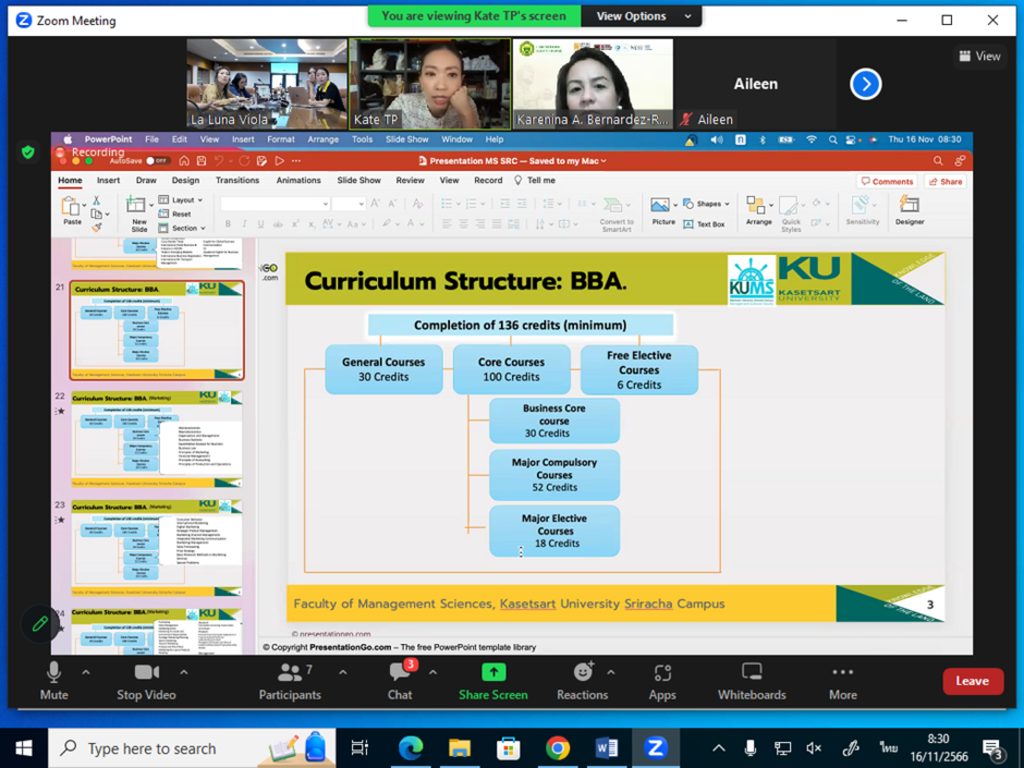Expand the arrow beside Reactions
The image size is (1024, 768).
click(611, 672)
